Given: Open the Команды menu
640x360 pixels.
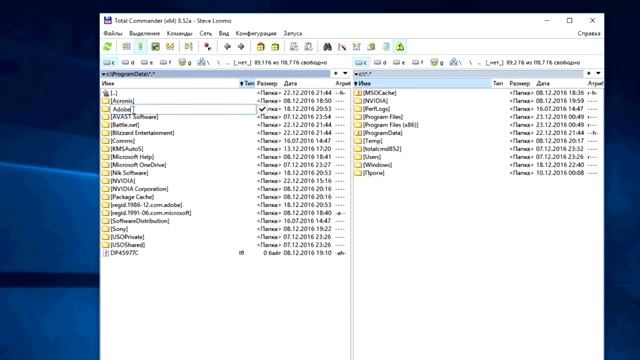Looking at the screenshot, I should (180, 33).
